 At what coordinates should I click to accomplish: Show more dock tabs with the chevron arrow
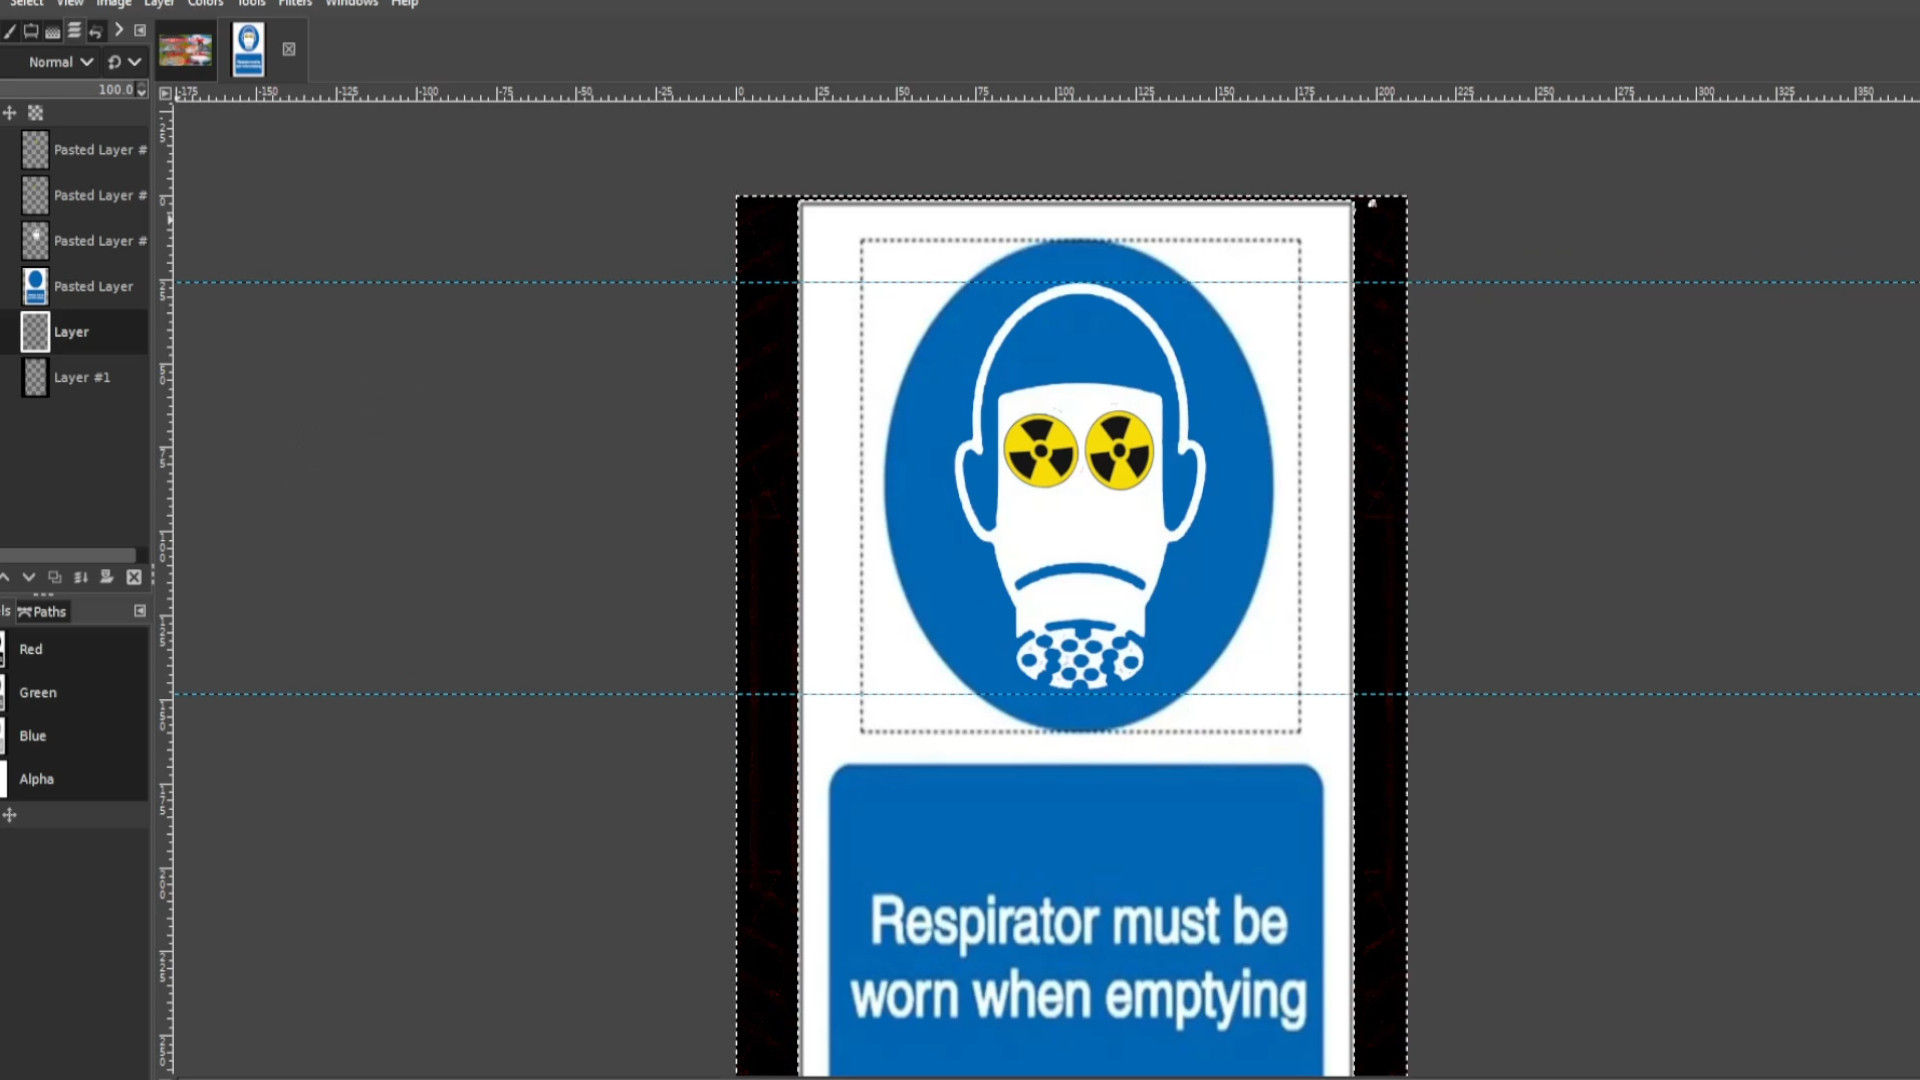click(x=119, y=30)
